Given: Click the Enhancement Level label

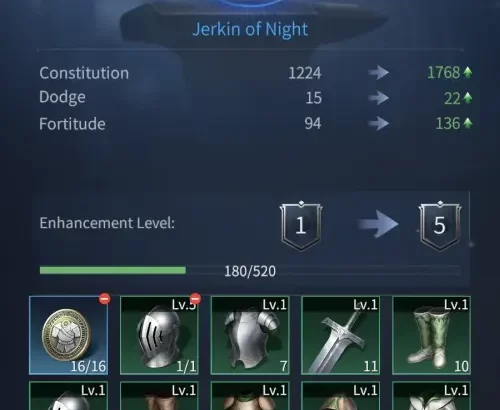Looking at the screenshot, I should [107, 223].
